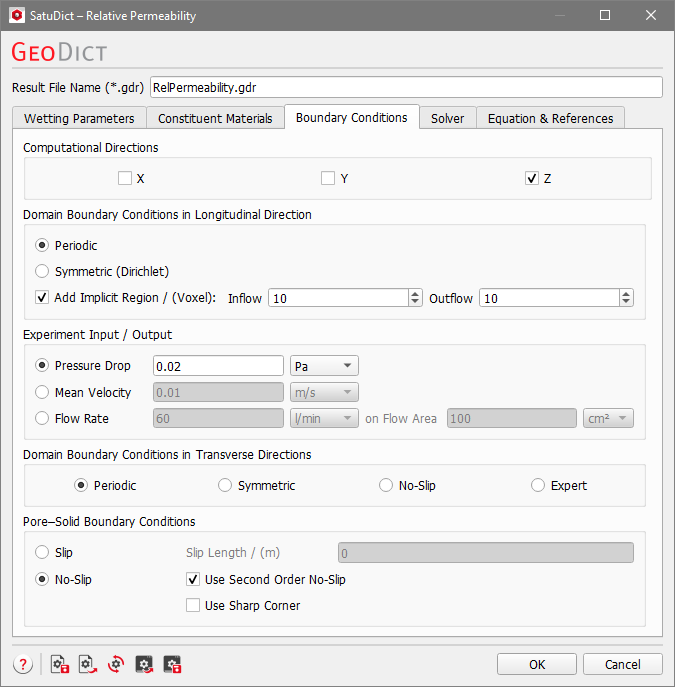This screenshot has height=687, width=675.
Task: Click the Cancel button
Action: click(622, 664)
